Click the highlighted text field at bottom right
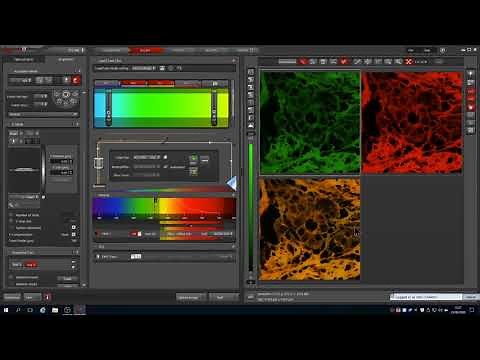The width and height of the screenshot is (480, 360). (x=426, y=297)
